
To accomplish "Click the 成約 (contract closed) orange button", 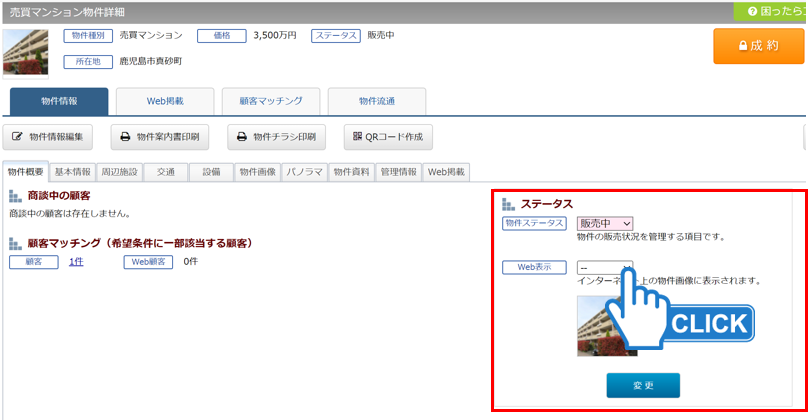I will coord(759,46).
